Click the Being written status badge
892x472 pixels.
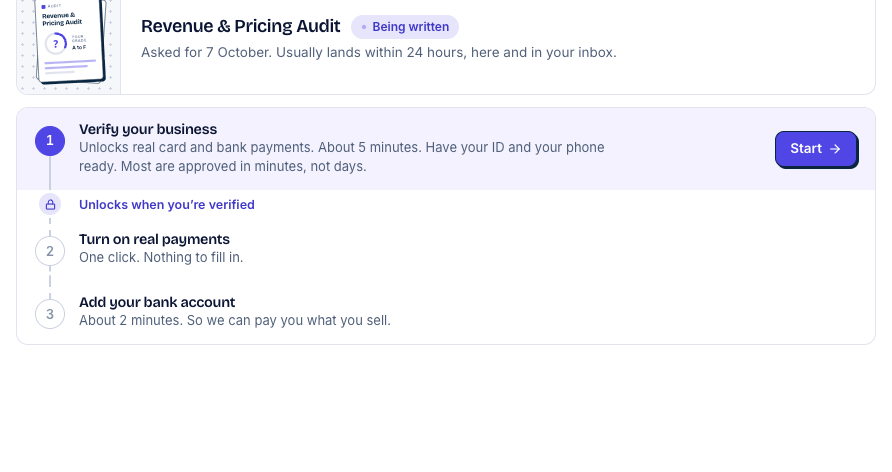(405, 27)
